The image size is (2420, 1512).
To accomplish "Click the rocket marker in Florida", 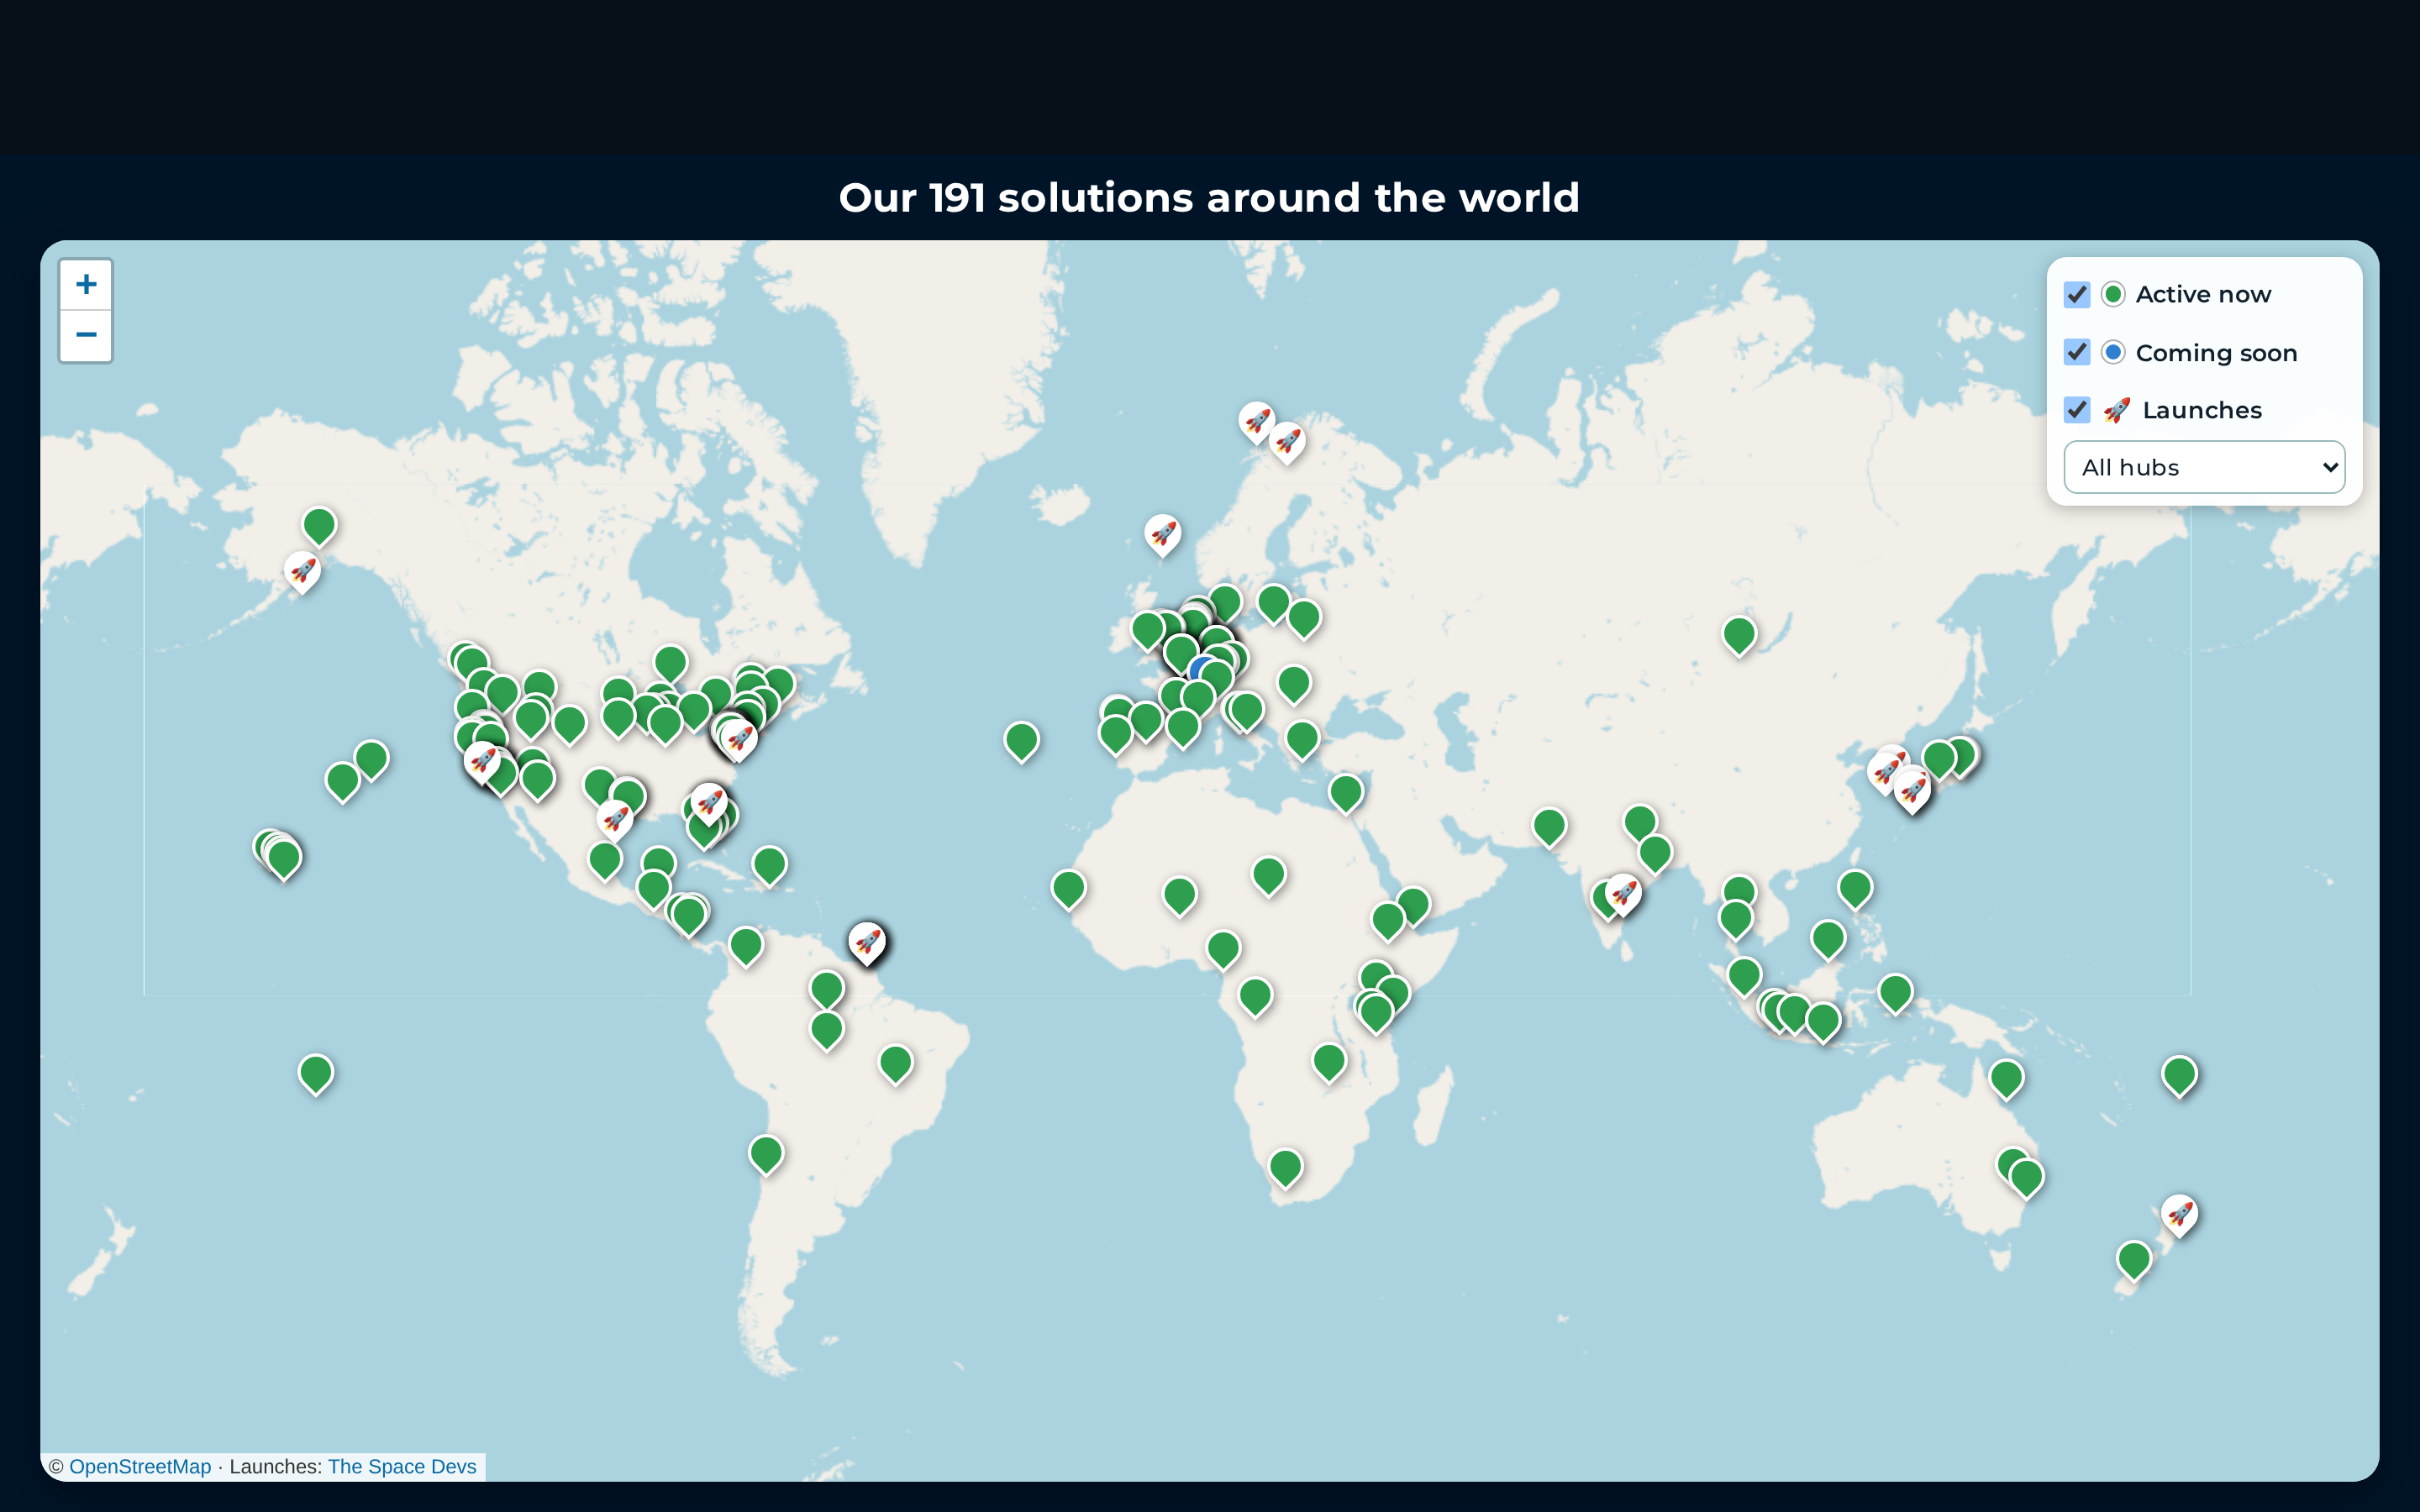I will click(x=709, y=803).
